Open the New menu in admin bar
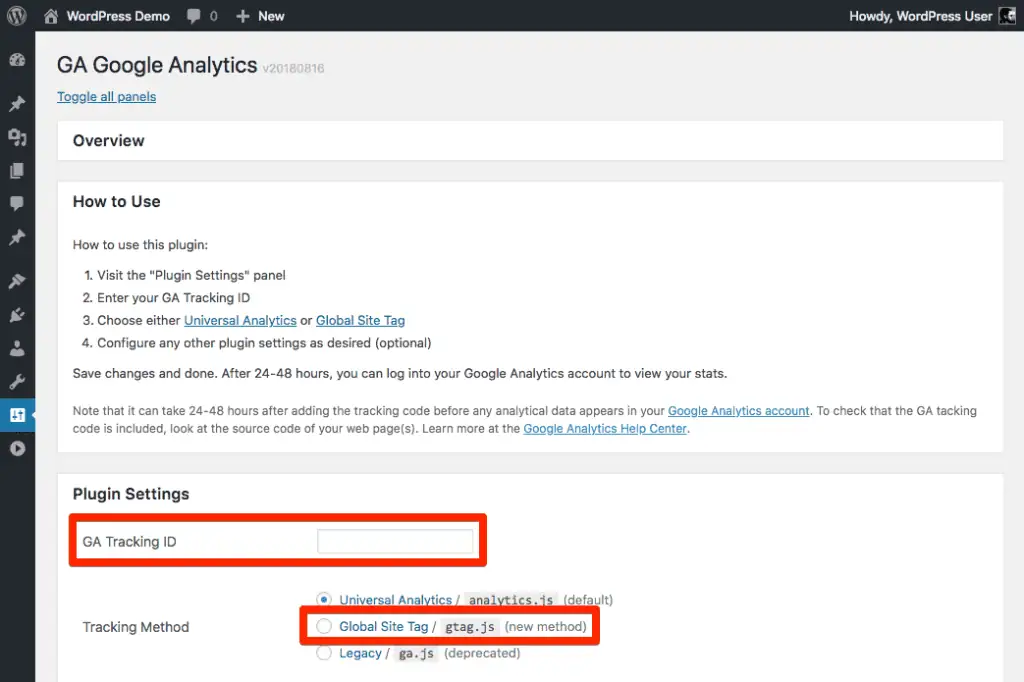The image size is (1024, 682). [x=259, y=16]
